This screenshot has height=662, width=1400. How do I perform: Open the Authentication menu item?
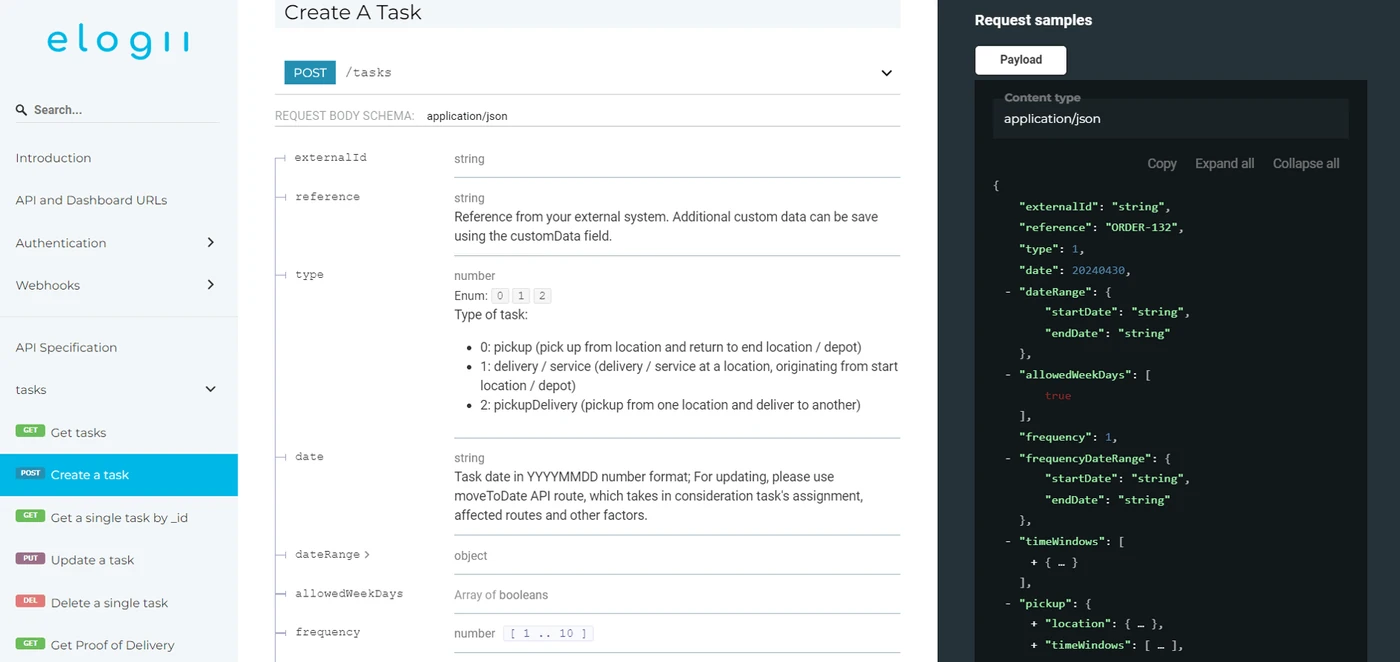tap(61, 243)
